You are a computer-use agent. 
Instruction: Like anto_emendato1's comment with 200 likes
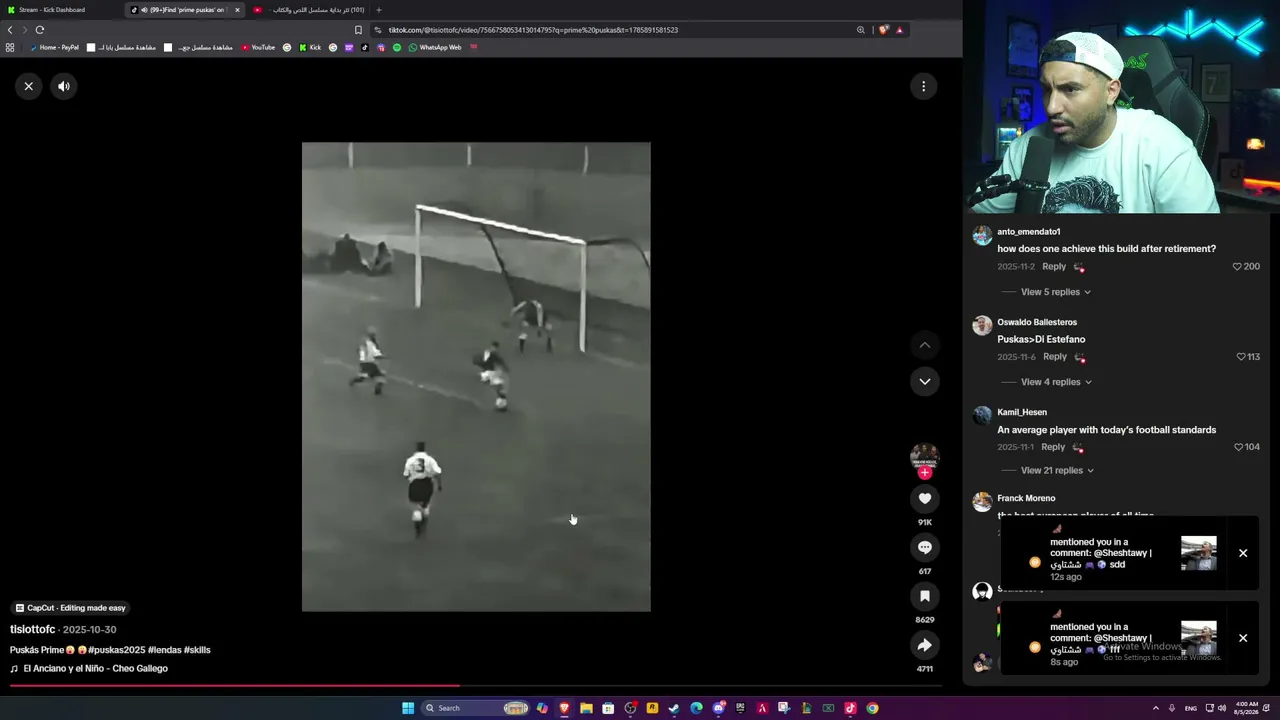click(1237, 267)
